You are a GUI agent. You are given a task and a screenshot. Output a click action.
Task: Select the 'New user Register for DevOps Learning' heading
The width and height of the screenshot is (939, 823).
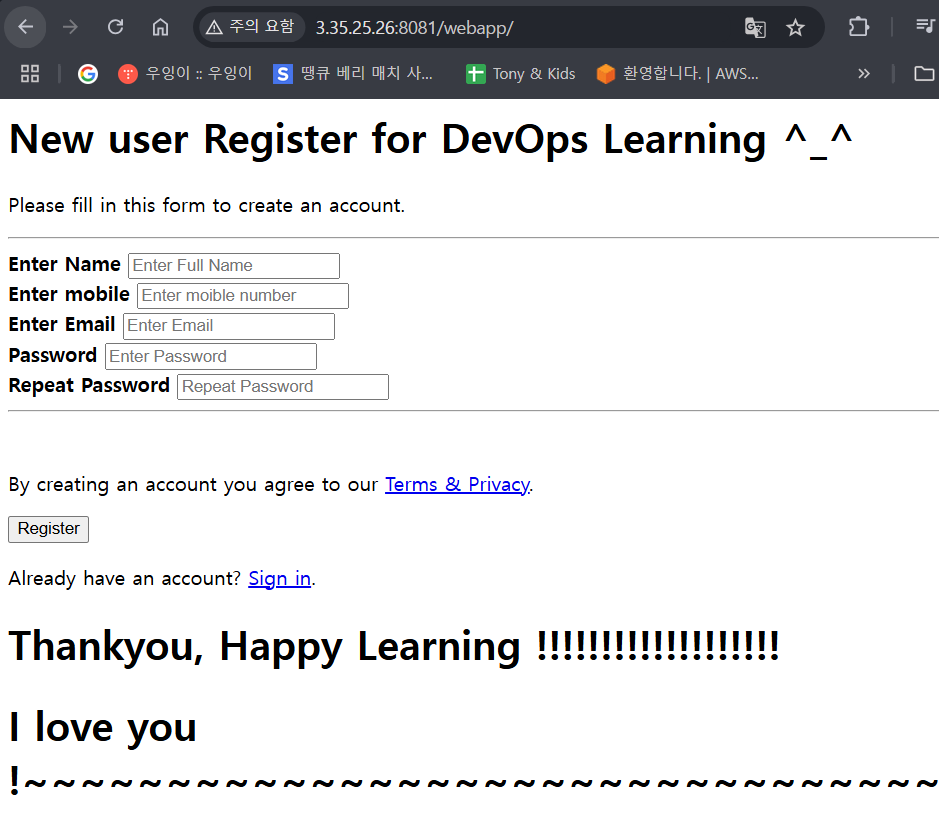tap(431, 140)
